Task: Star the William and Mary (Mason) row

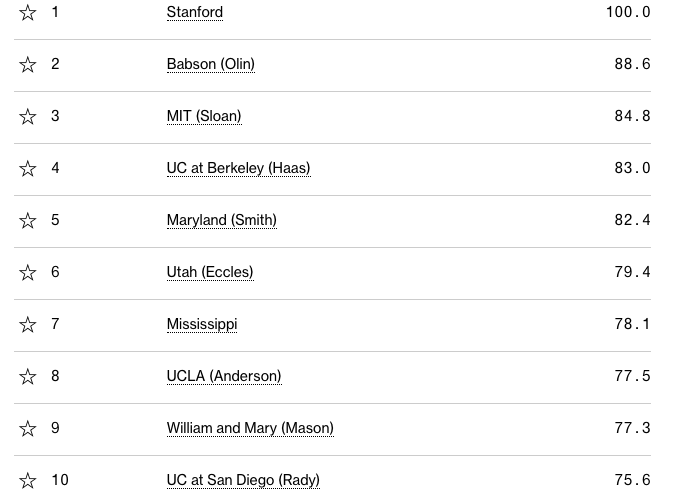Action: tap(28, 429)
